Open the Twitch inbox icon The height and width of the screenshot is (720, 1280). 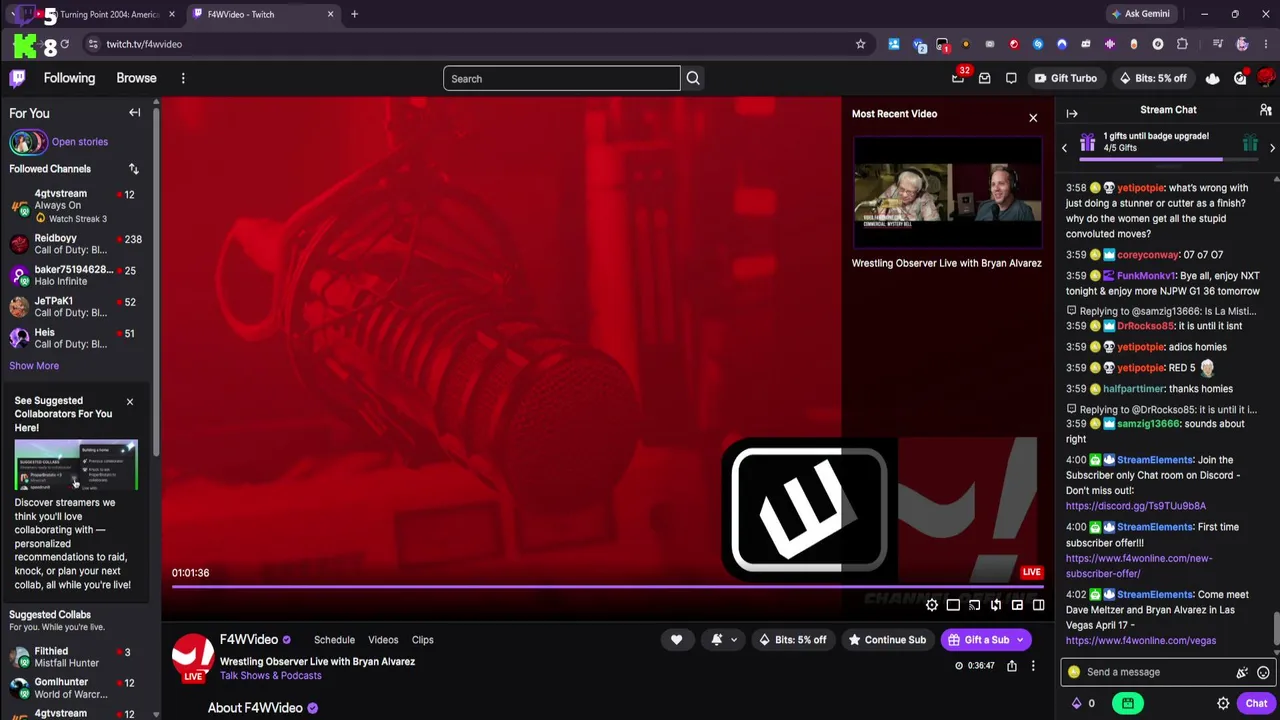click(x=985, y=78)
